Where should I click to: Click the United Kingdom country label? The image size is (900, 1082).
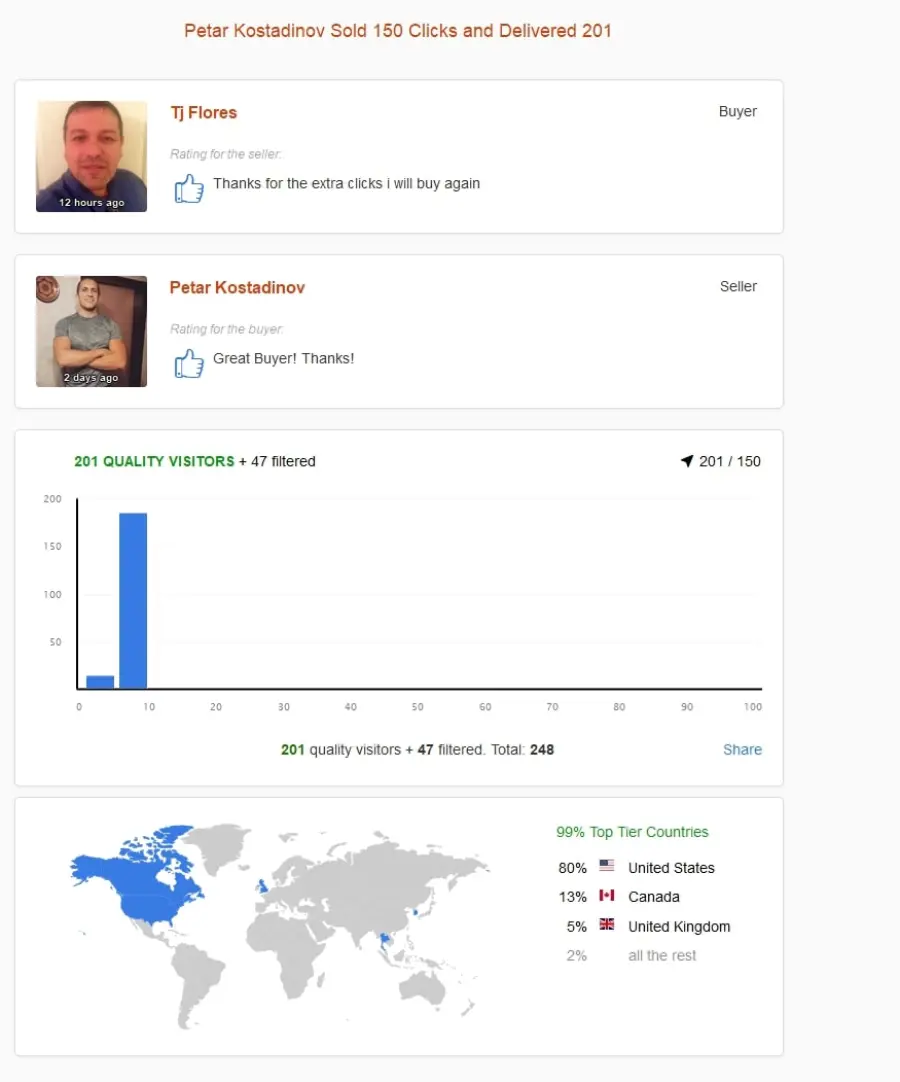tap(679, 927)
